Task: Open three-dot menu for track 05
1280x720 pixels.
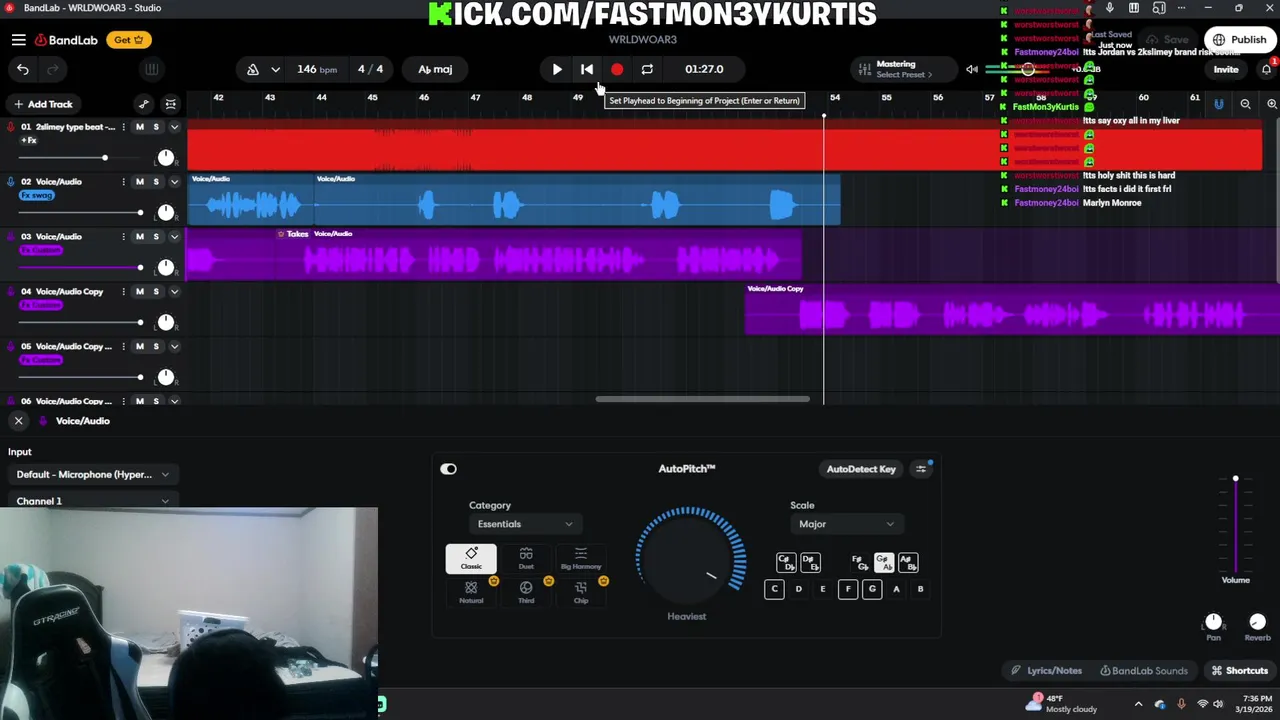Action: coord(124,347)
